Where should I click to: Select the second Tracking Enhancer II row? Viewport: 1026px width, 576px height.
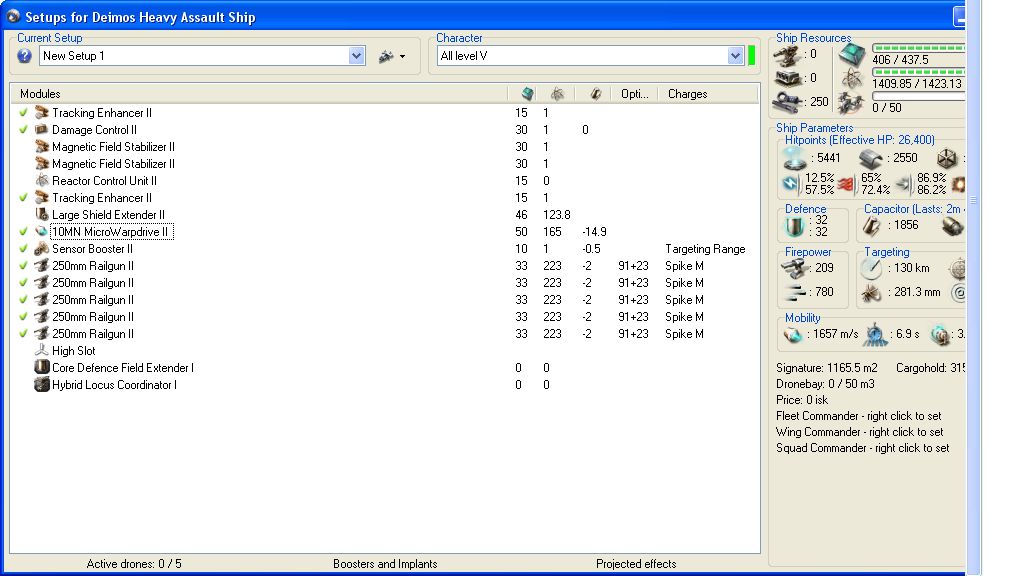click(385, 198)
